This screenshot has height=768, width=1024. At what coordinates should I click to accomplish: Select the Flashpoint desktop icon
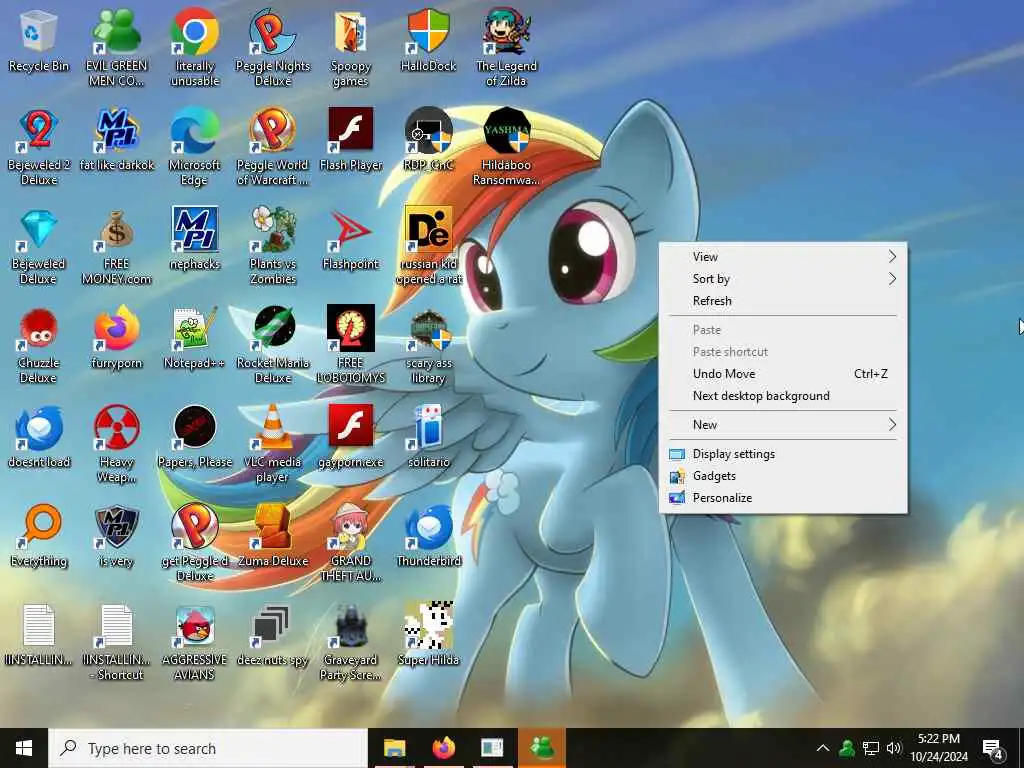click(x=351, y=239)
